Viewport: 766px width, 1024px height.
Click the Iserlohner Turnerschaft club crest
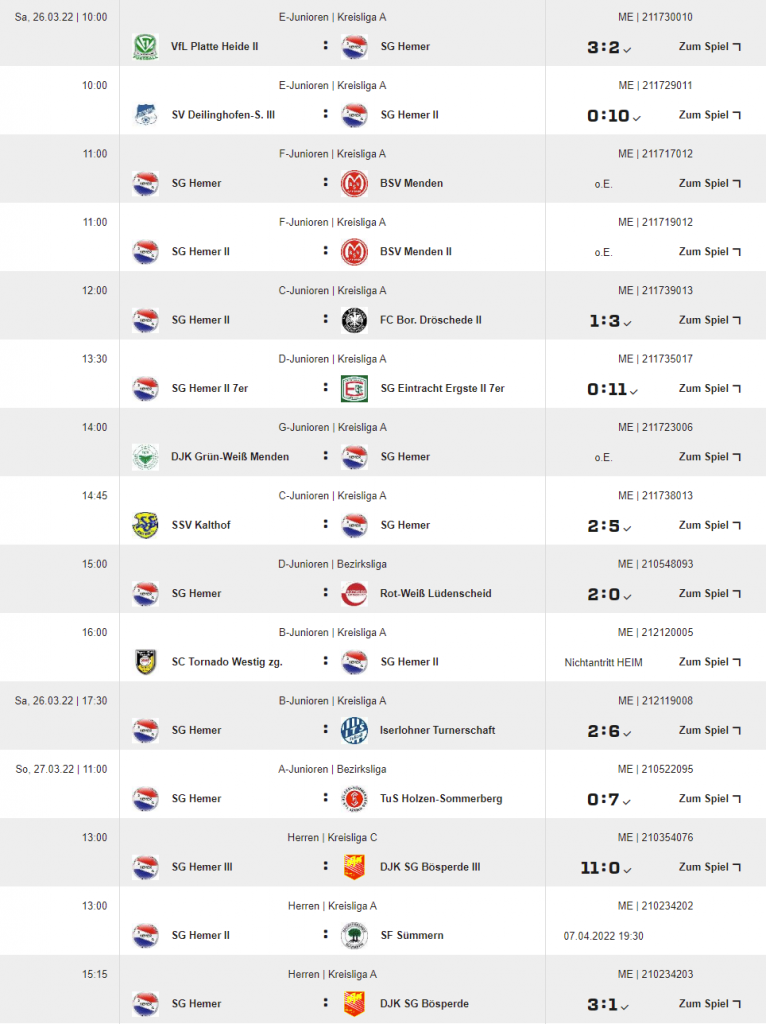point(354,730)
